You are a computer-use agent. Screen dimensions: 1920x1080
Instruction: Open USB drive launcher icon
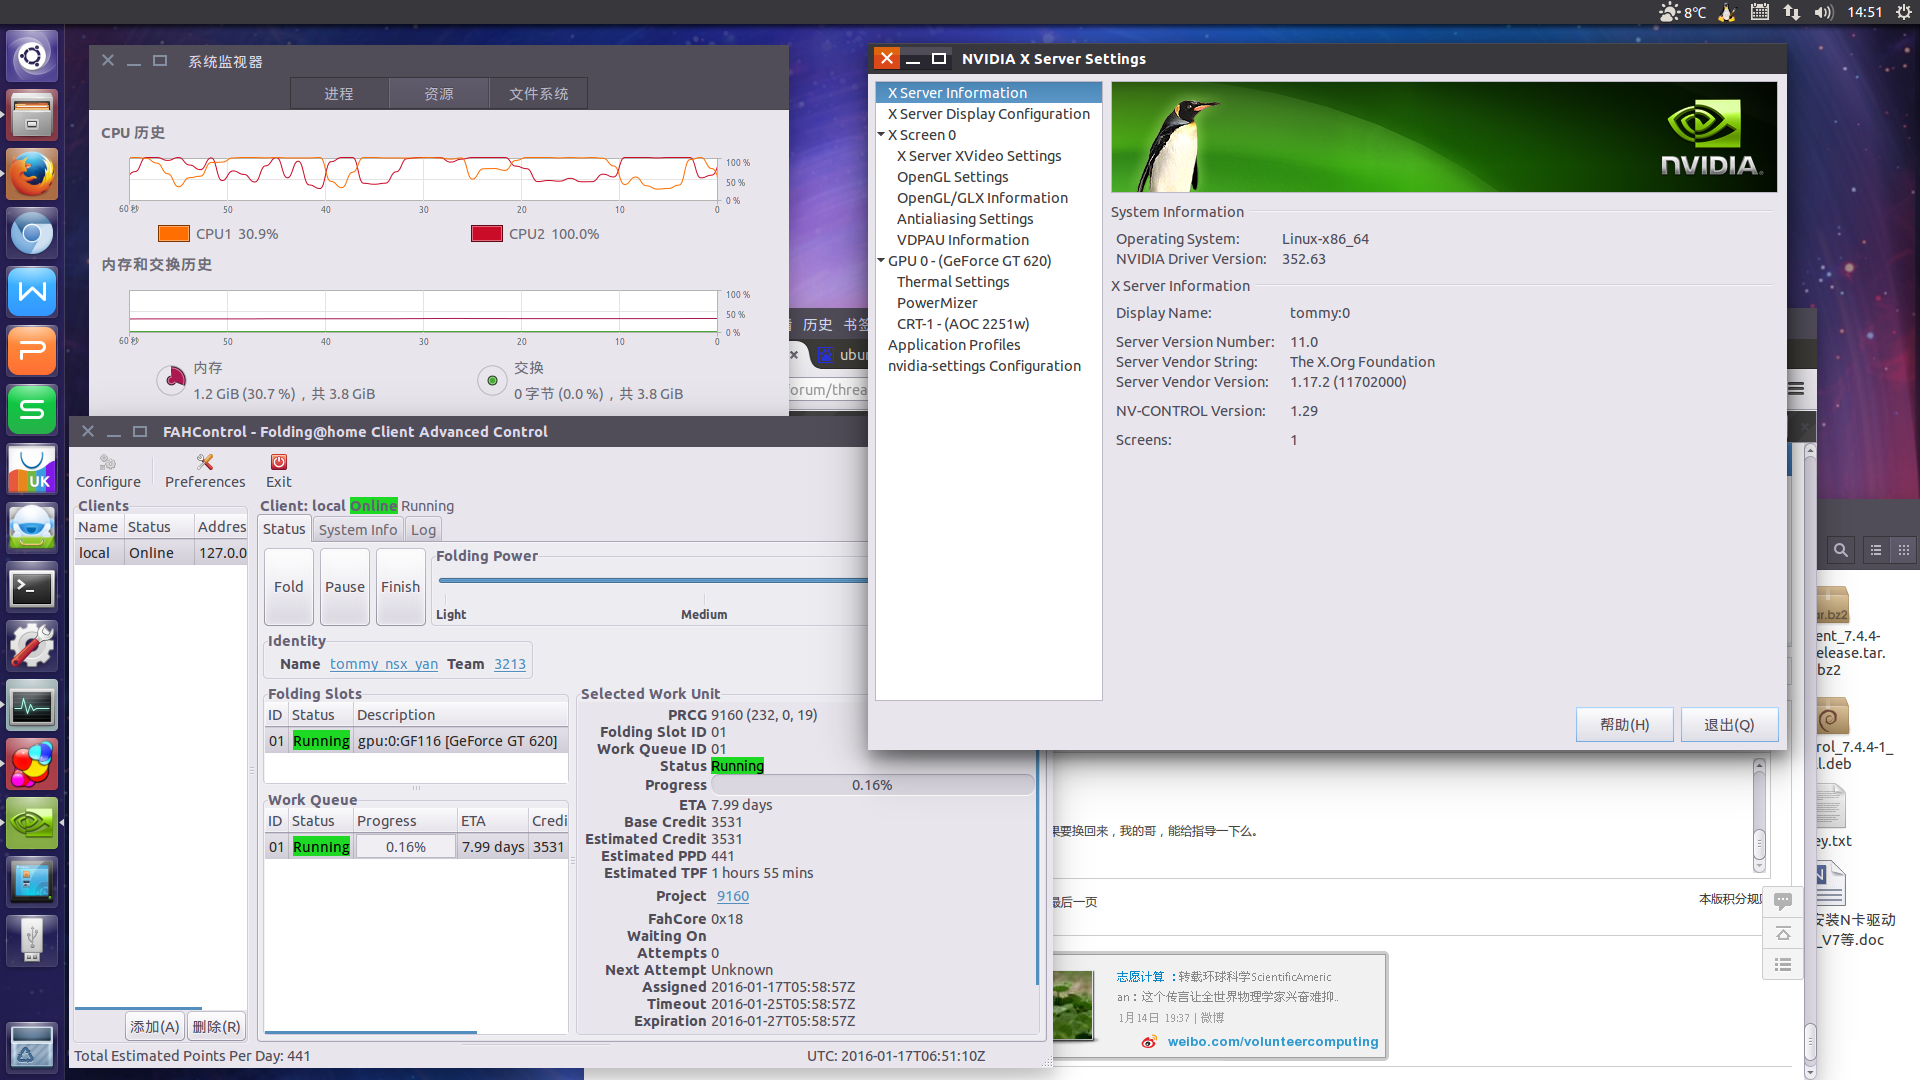click(32, 941)
